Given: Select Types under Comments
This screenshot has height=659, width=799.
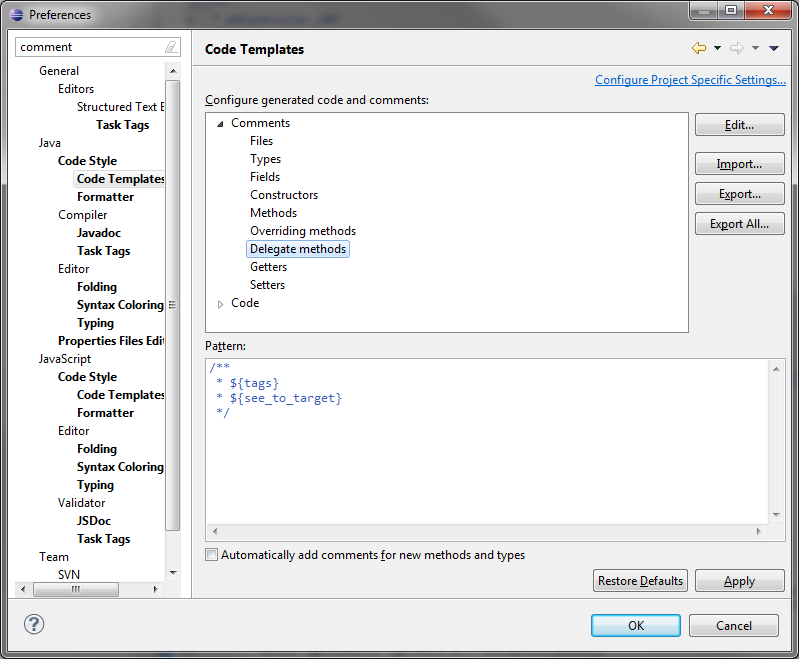Looking at the screenshot, I should tap(265, 159).
